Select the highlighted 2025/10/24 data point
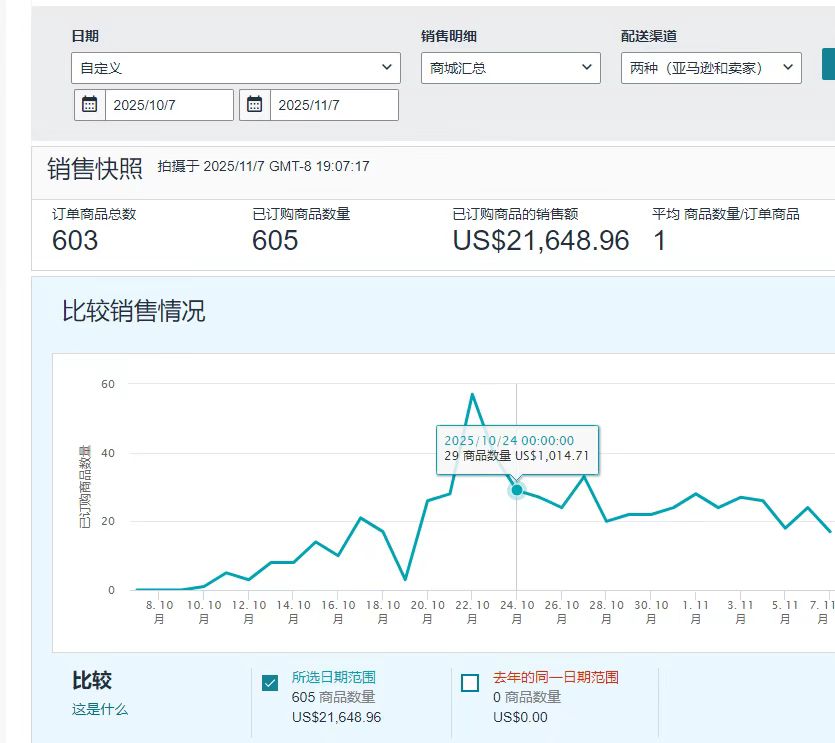 [516, 490]
